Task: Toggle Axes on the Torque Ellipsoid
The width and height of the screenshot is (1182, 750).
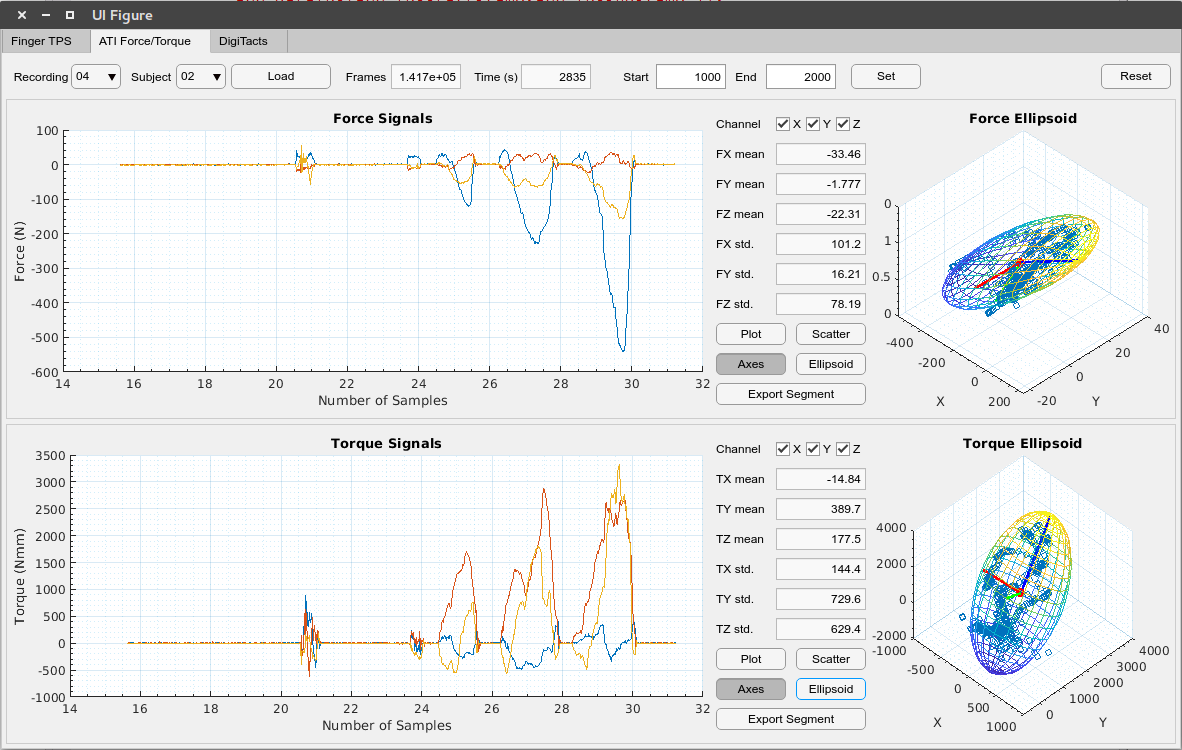Action: (x=750, y=688)
